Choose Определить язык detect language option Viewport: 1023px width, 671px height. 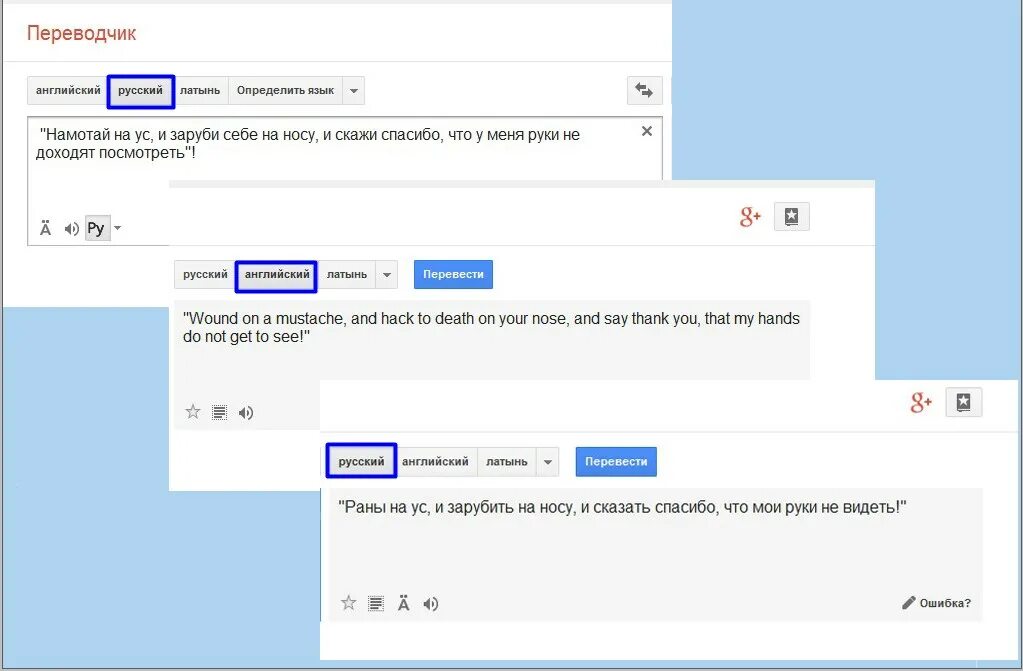285,90
